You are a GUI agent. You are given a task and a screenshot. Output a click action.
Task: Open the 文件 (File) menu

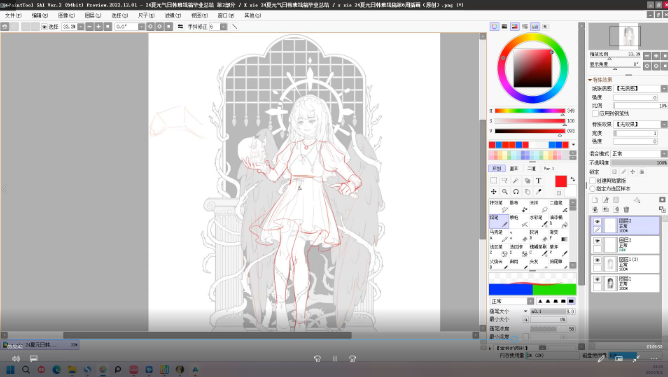coord(13,15)
